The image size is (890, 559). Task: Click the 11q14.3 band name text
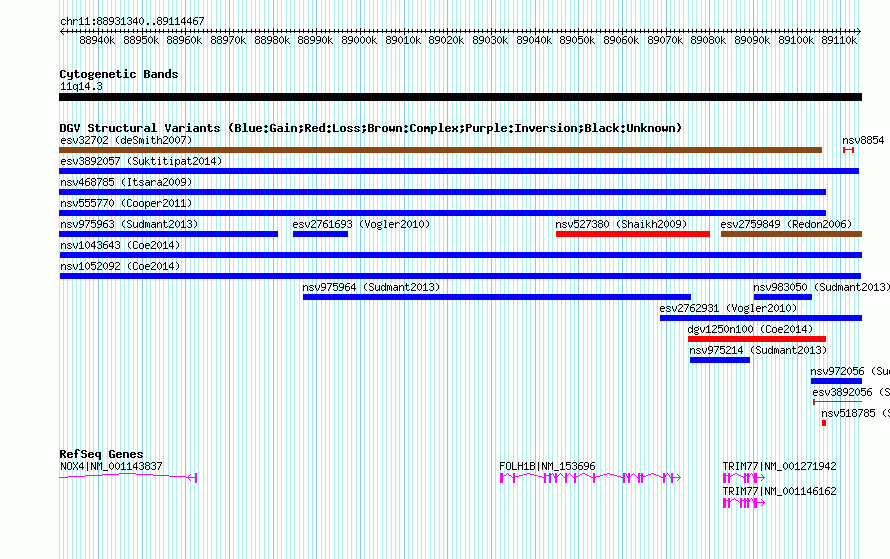[81, 86]
